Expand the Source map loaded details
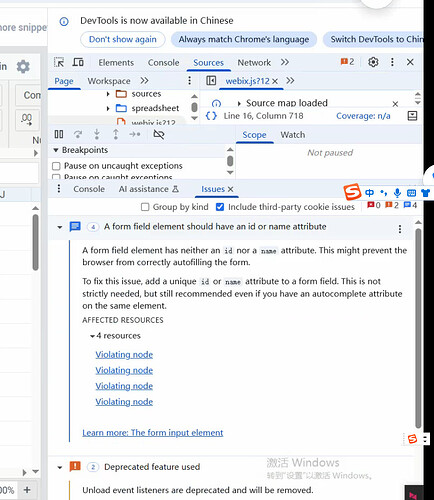The height and width of the screenshot is (500, 434). pos(239,103)
